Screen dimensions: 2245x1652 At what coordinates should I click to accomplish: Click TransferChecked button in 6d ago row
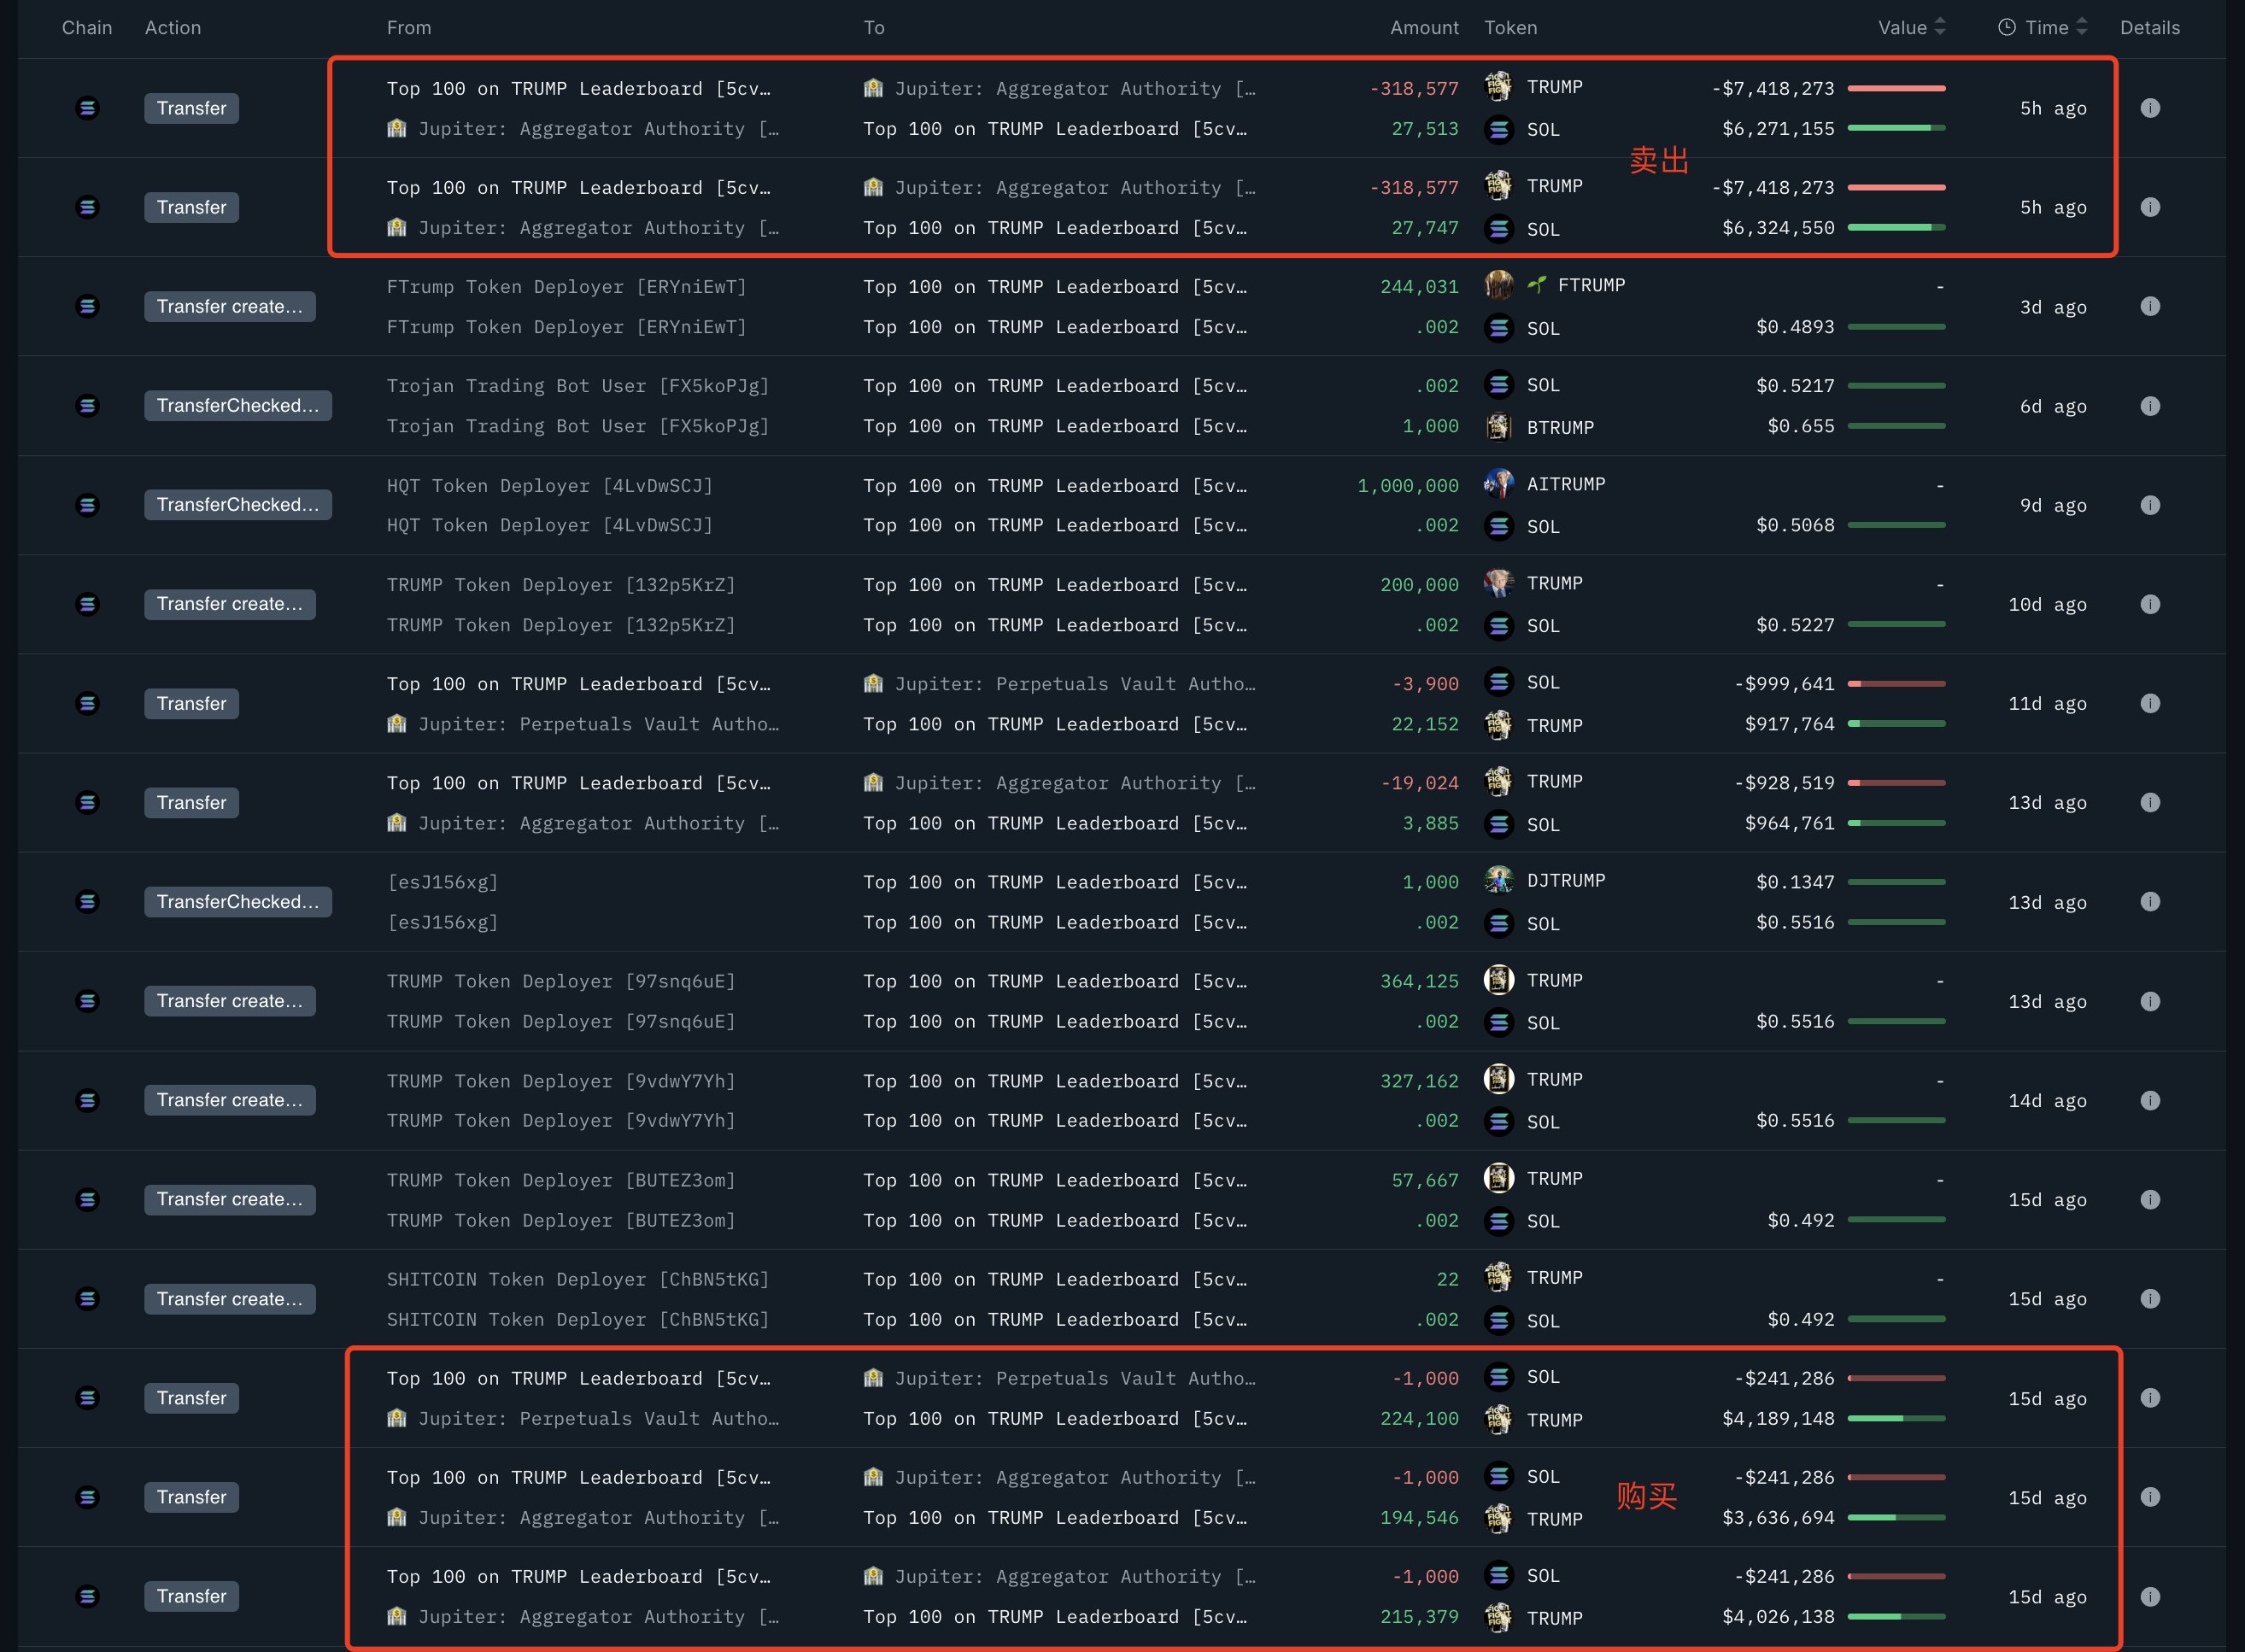click(238, 406)
